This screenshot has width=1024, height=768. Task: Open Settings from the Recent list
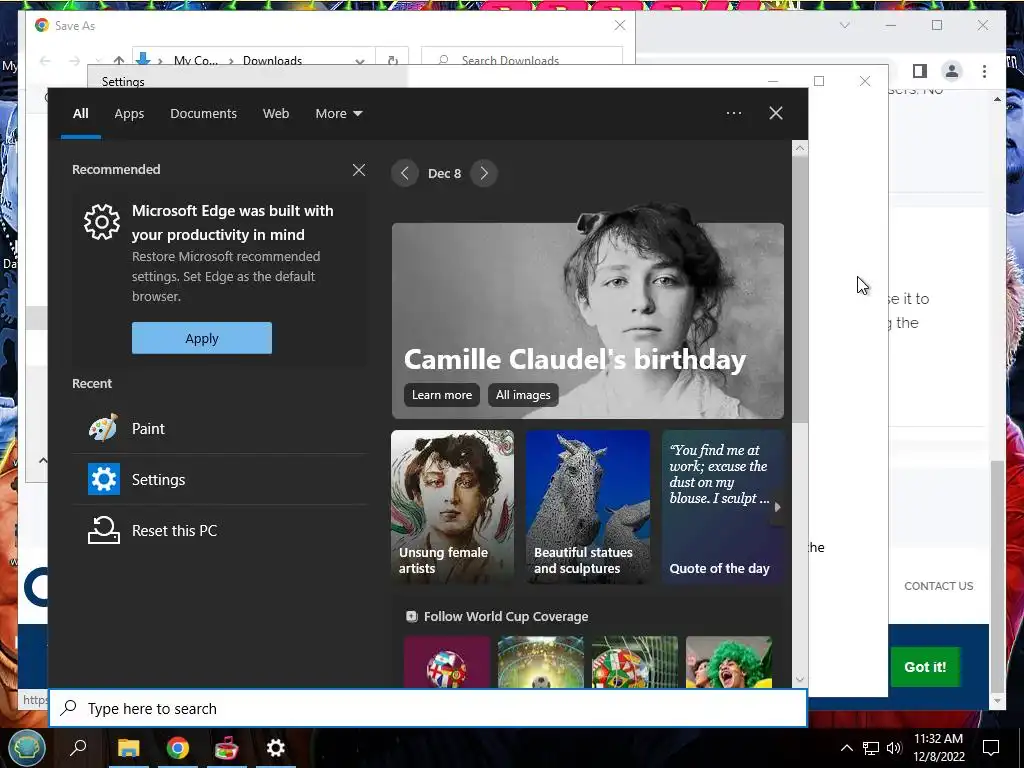click(x=219, y=479)
